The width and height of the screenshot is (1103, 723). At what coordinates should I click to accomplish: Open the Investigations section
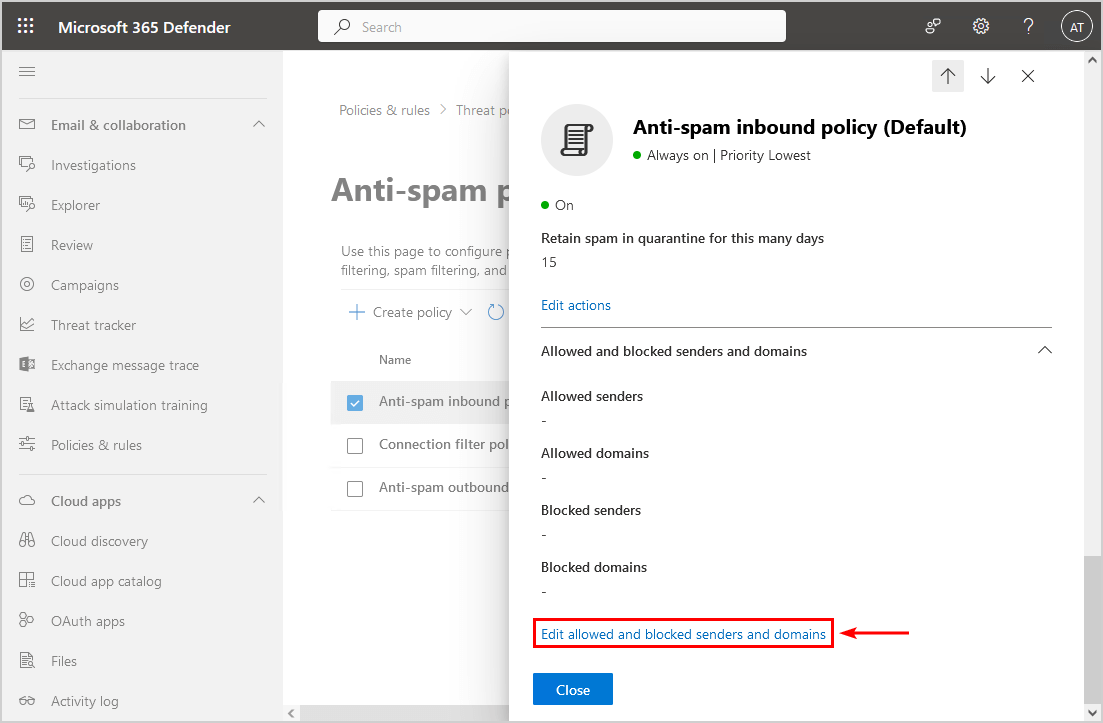click(x=93, y=164)
